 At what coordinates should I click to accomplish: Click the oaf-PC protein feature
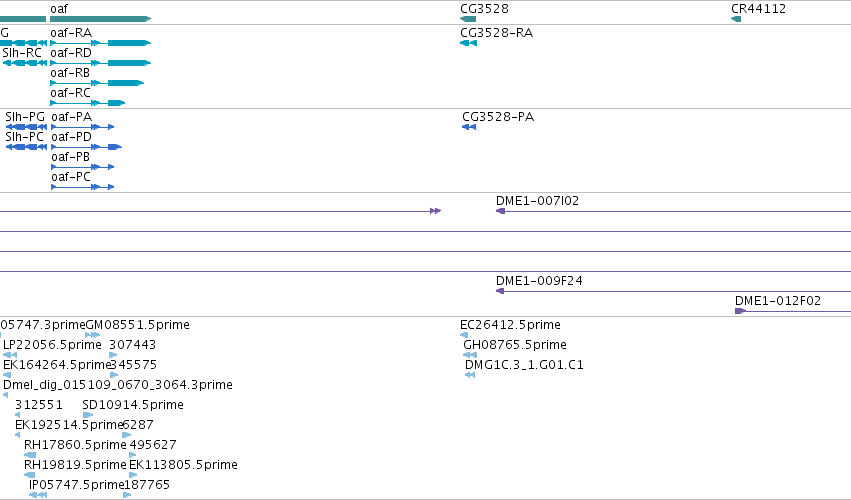pyautogui.click(x=82, y=187)
